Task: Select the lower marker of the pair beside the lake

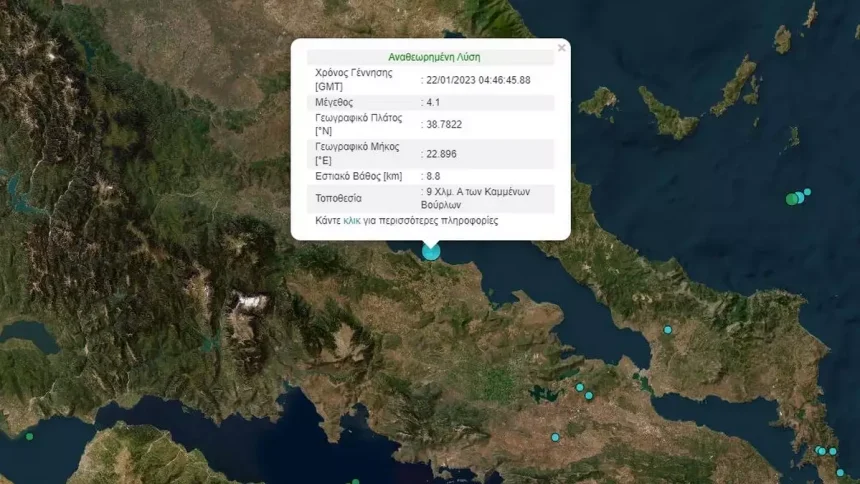Action: tap(589, 396)
